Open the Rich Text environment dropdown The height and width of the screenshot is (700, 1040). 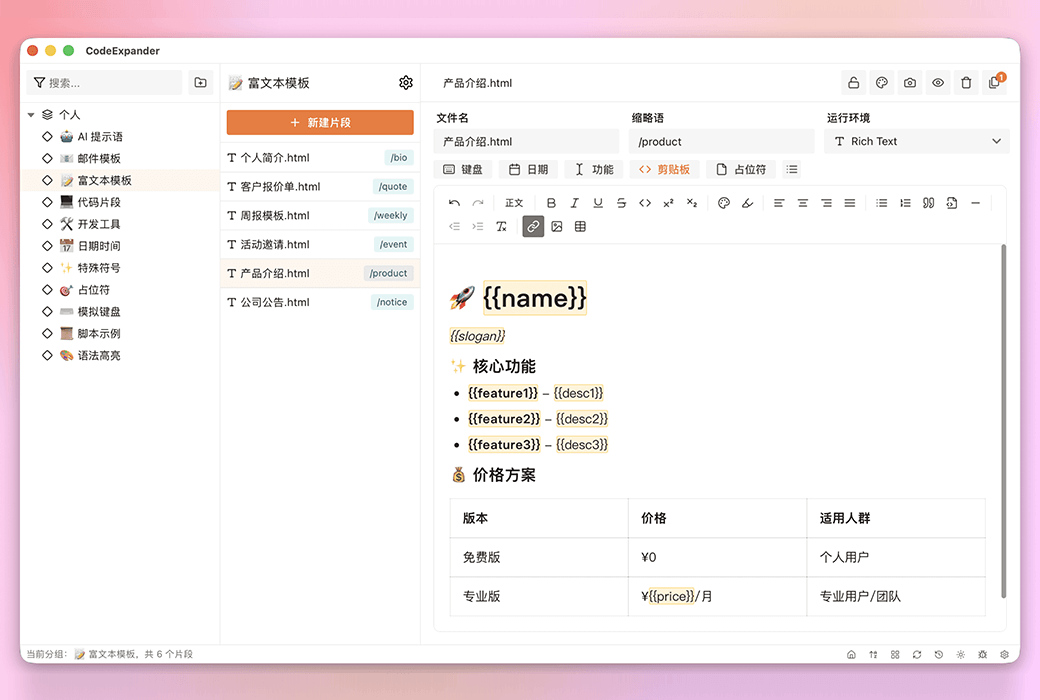pos(915,141)
